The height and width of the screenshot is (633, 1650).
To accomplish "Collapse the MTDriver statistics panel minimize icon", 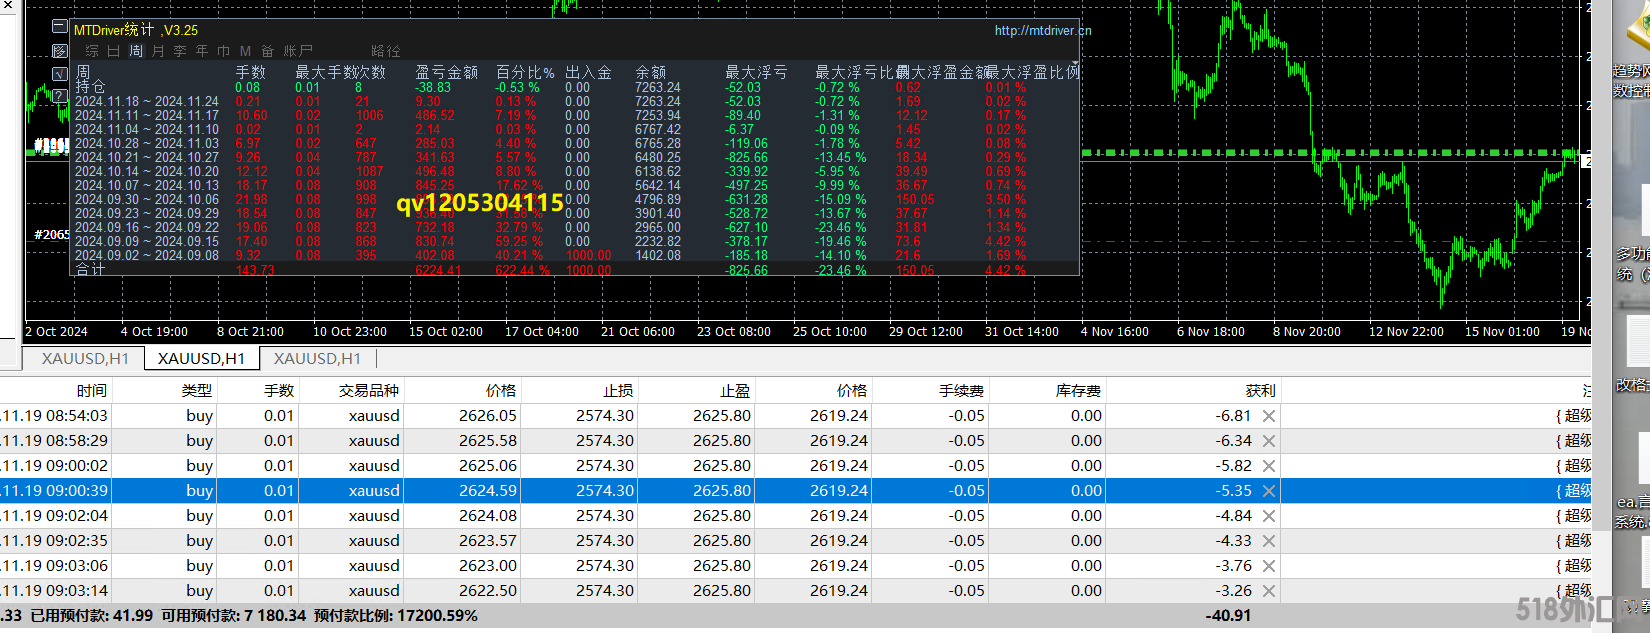I will [60, 27].
